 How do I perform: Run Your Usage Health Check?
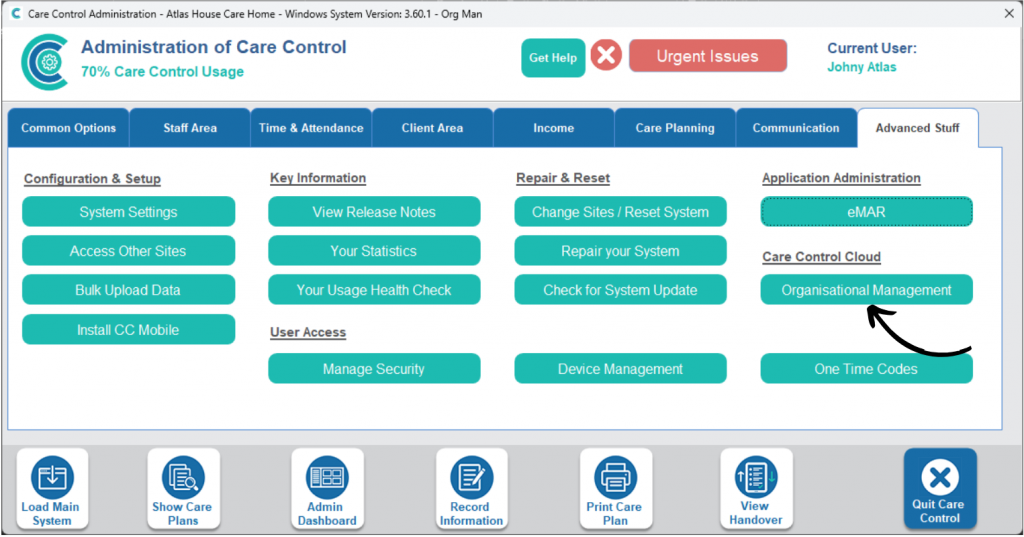[374, 290]
